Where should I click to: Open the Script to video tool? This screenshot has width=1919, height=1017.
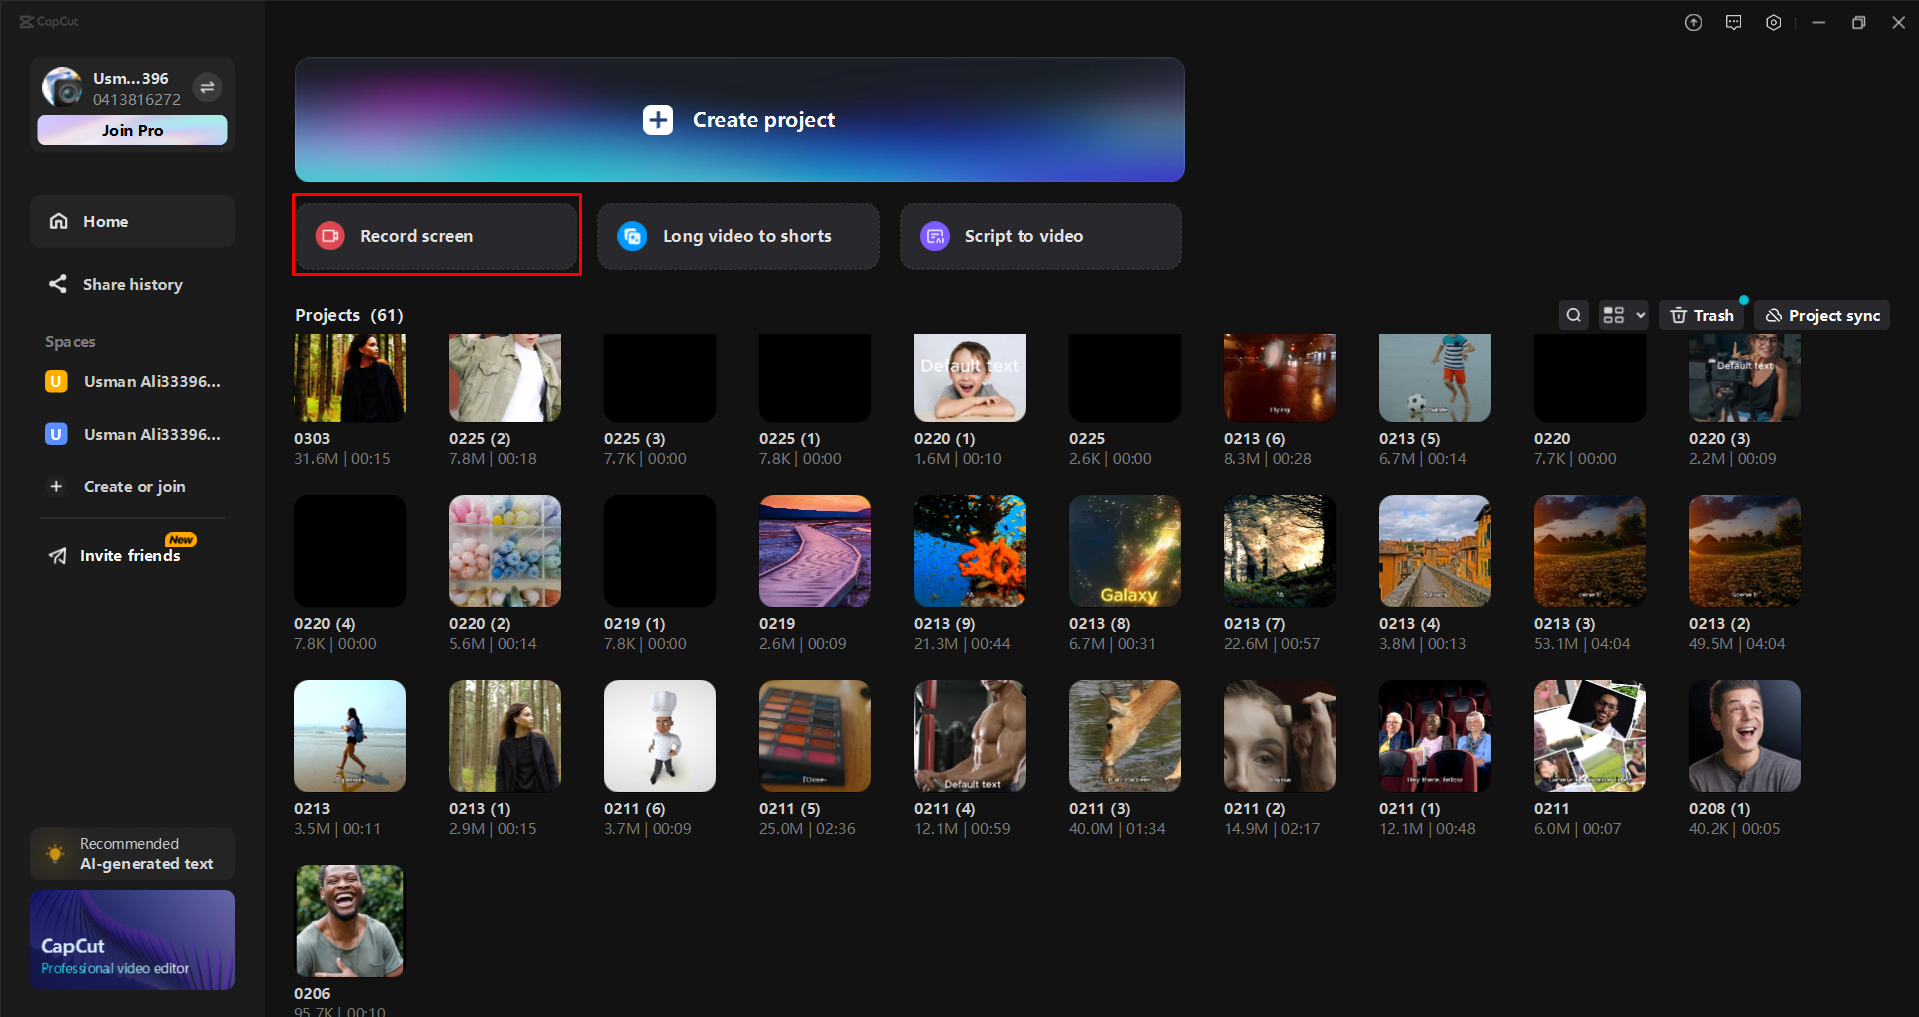(1040, 236)
